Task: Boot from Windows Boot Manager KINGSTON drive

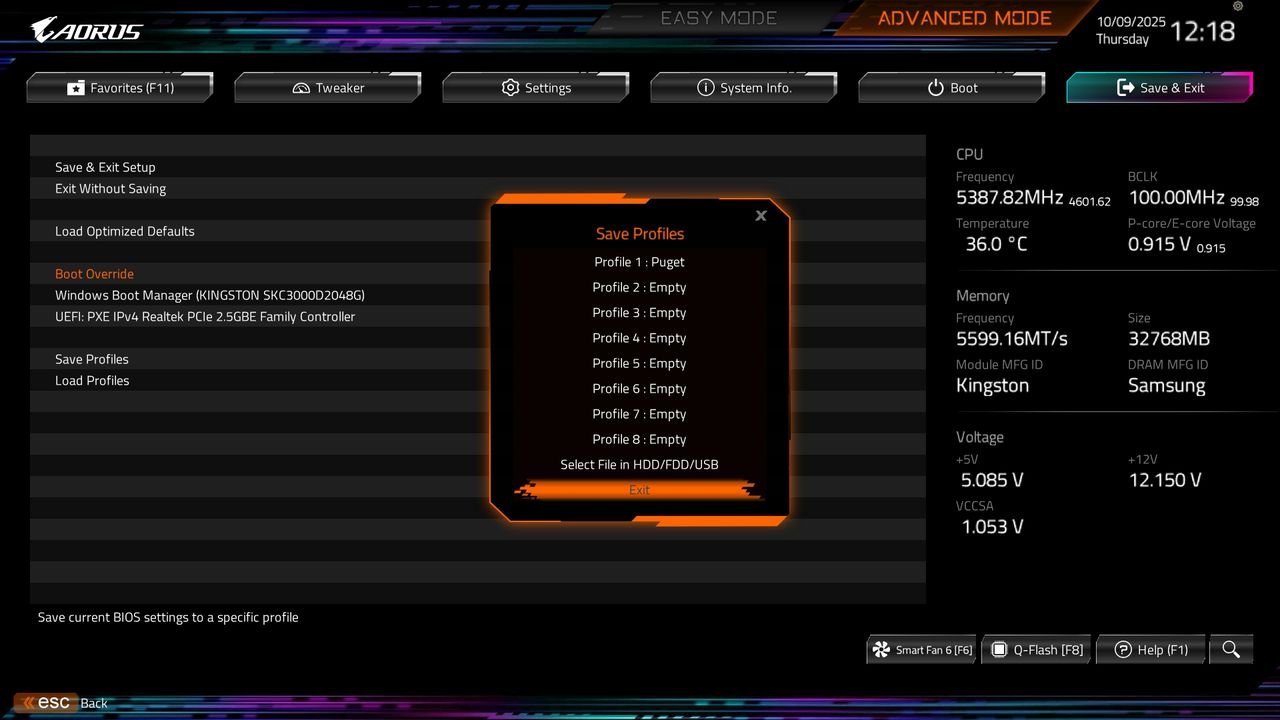Action: click(209, 295)
